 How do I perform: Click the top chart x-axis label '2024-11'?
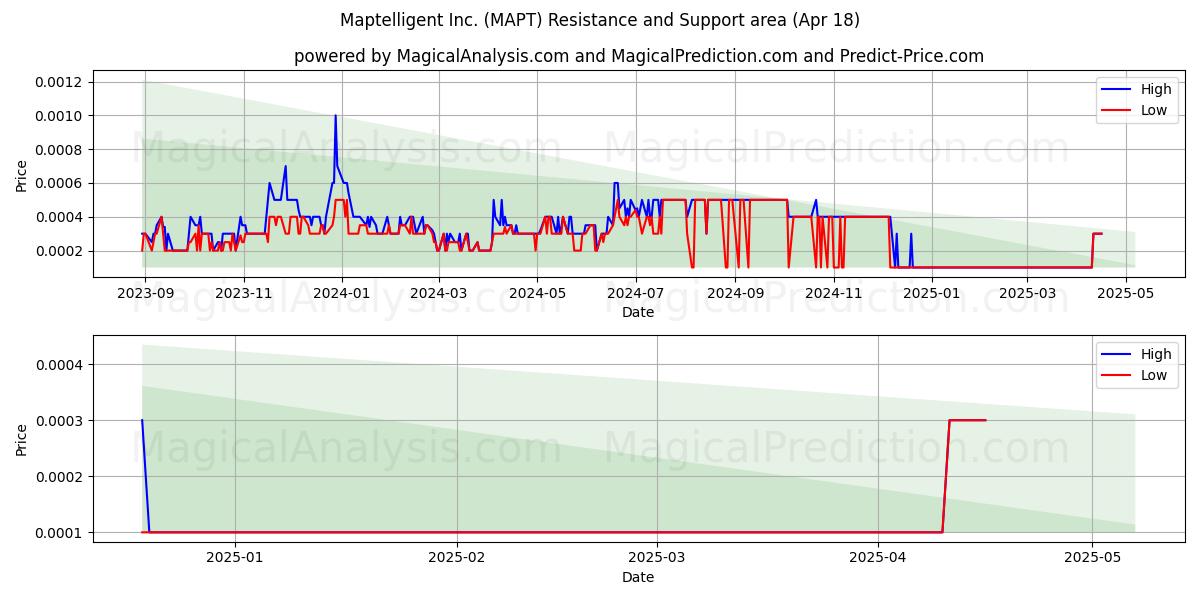click(x=833, y=294)
